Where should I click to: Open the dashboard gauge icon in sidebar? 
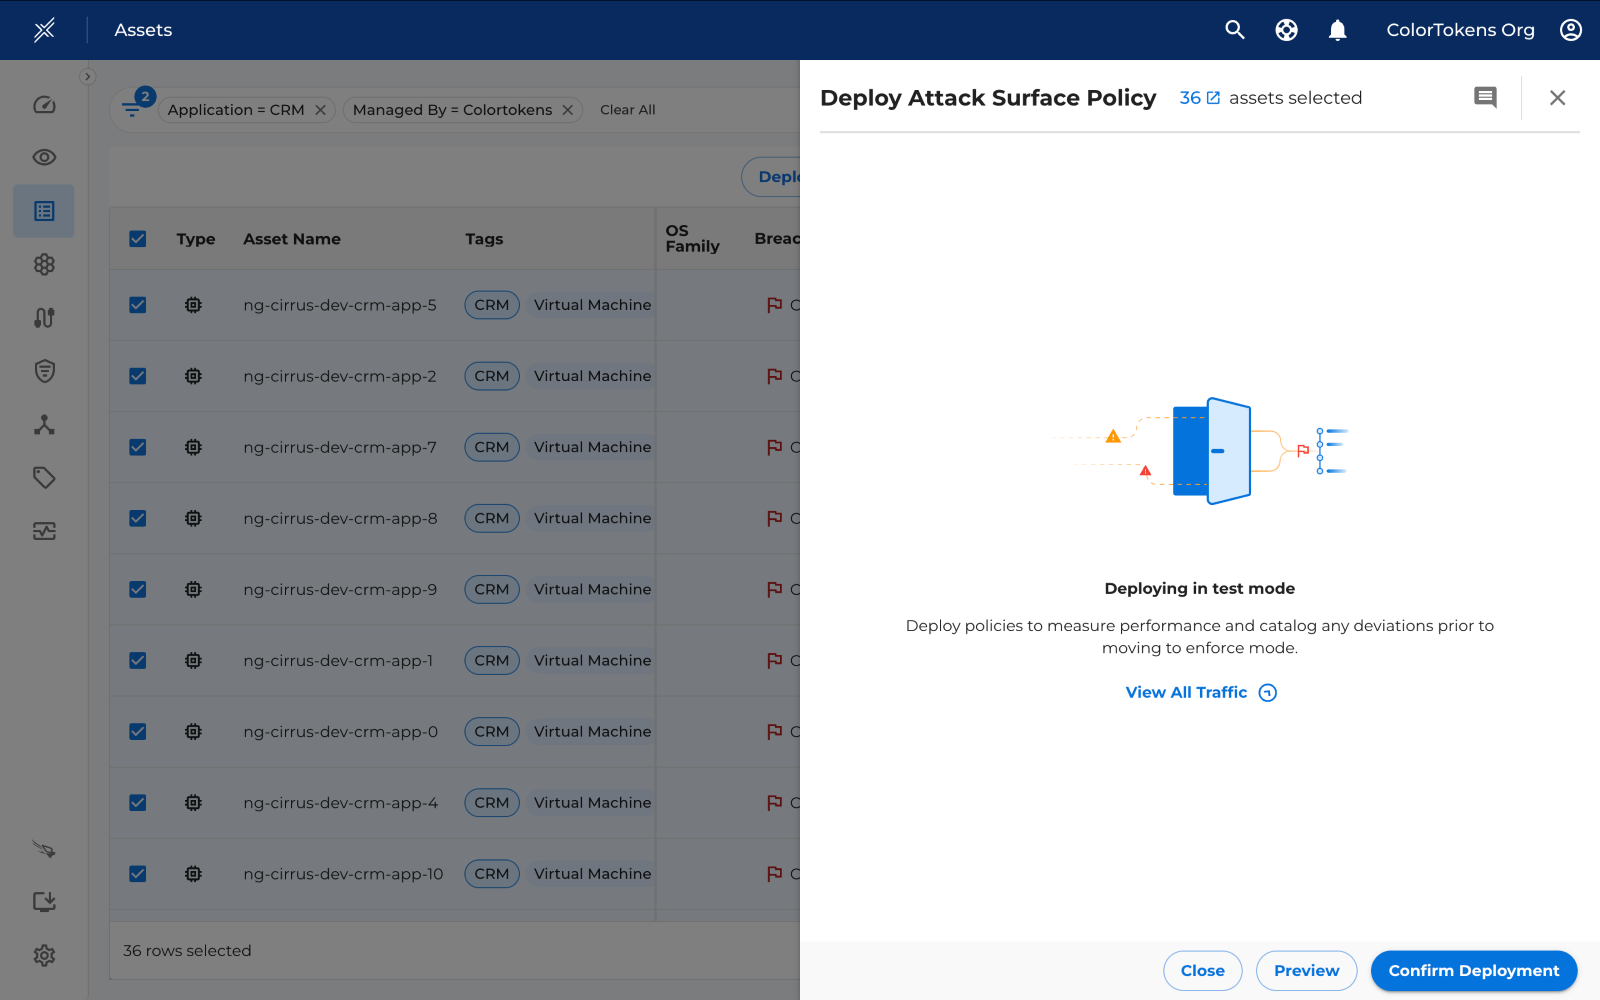coord(44,105)
